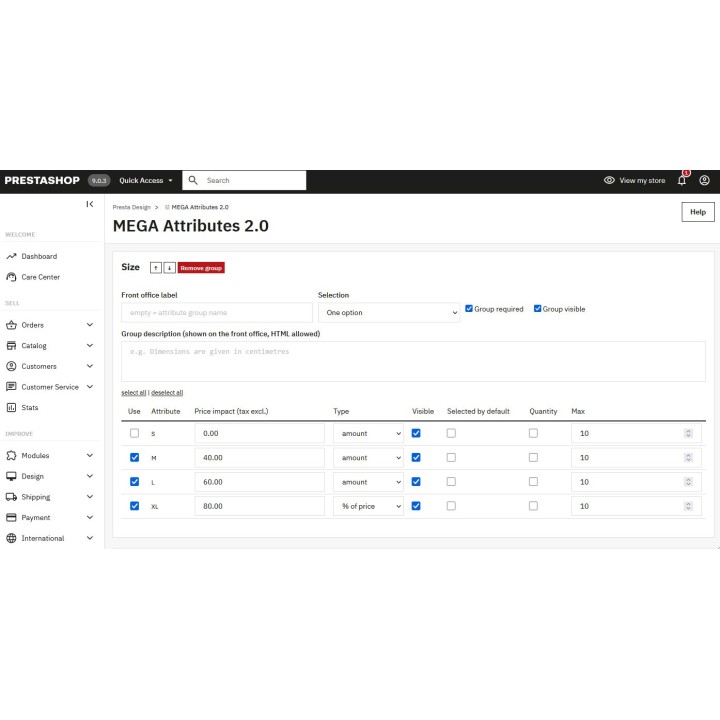
Task: Open the user profile icon
Action: pyautogui.click(x=704, y=180)
